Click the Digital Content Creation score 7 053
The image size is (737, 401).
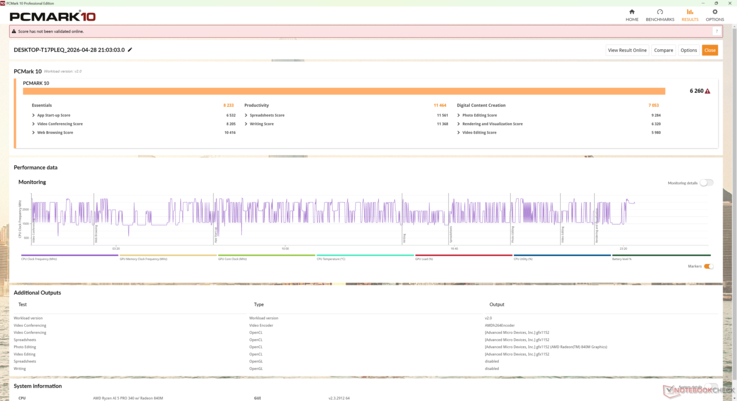[653, 105]
